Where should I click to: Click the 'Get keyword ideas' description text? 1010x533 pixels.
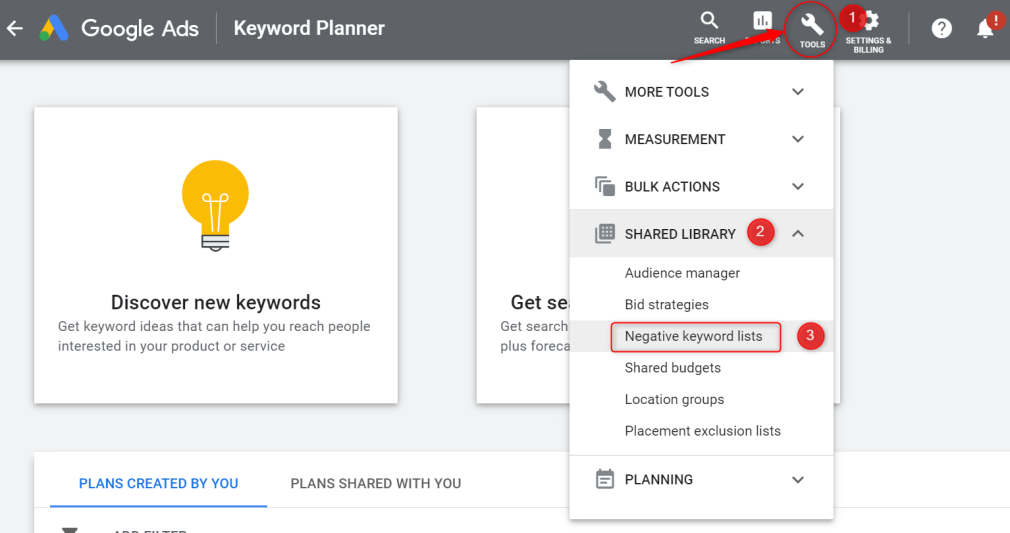(x=214, y=336)
